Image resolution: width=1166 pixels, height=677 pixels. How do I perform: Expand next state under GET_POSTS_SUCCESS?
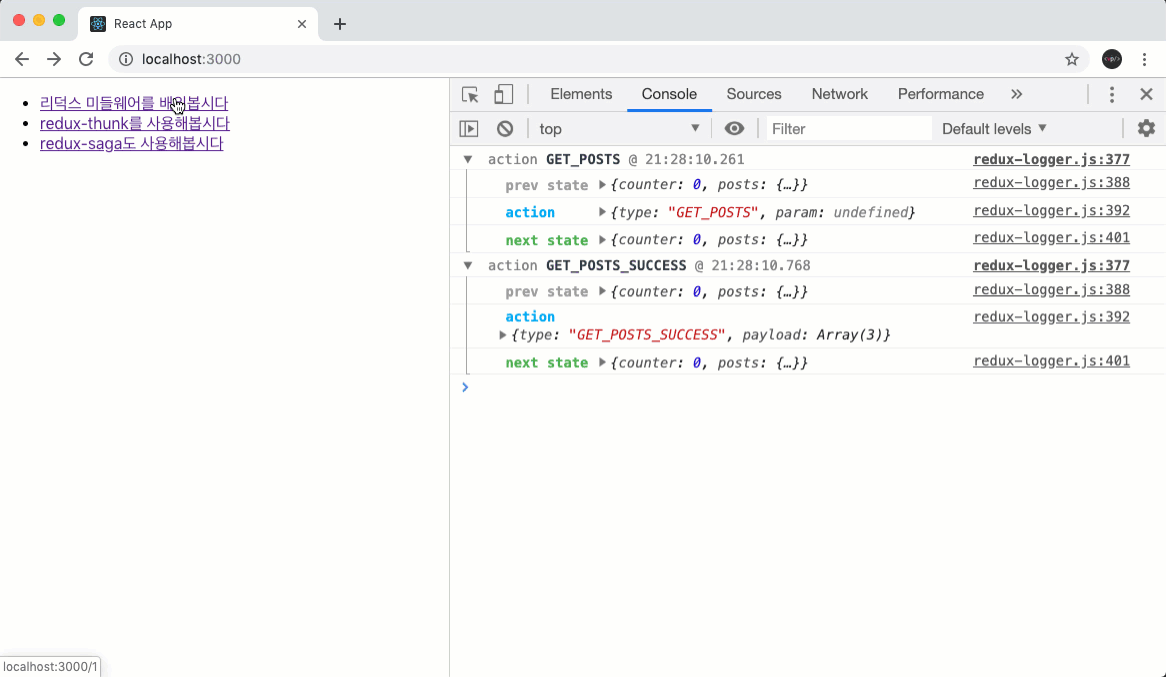[x=602, y=362]
